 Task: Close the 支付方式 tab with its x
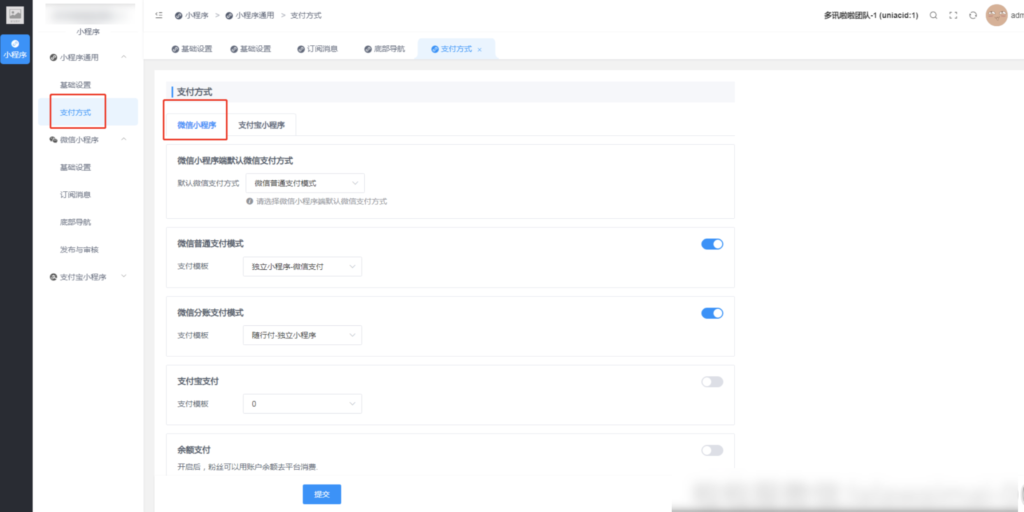479,50
